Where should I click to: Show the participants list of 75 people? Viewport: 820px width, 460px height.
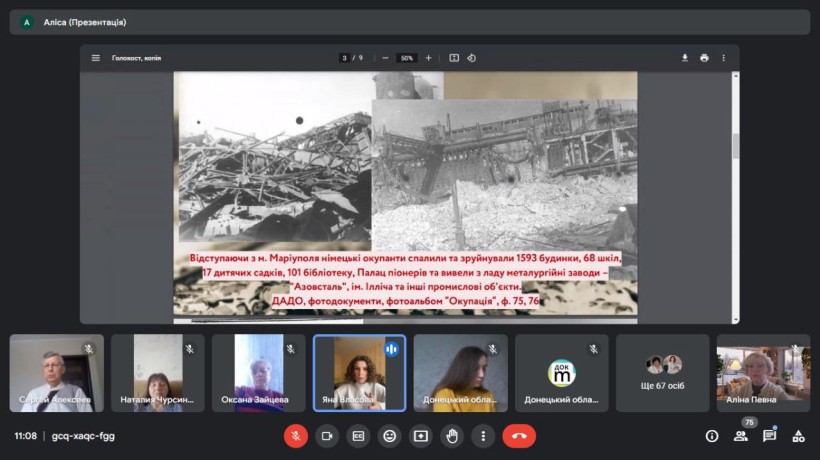(x=741, y=436)
